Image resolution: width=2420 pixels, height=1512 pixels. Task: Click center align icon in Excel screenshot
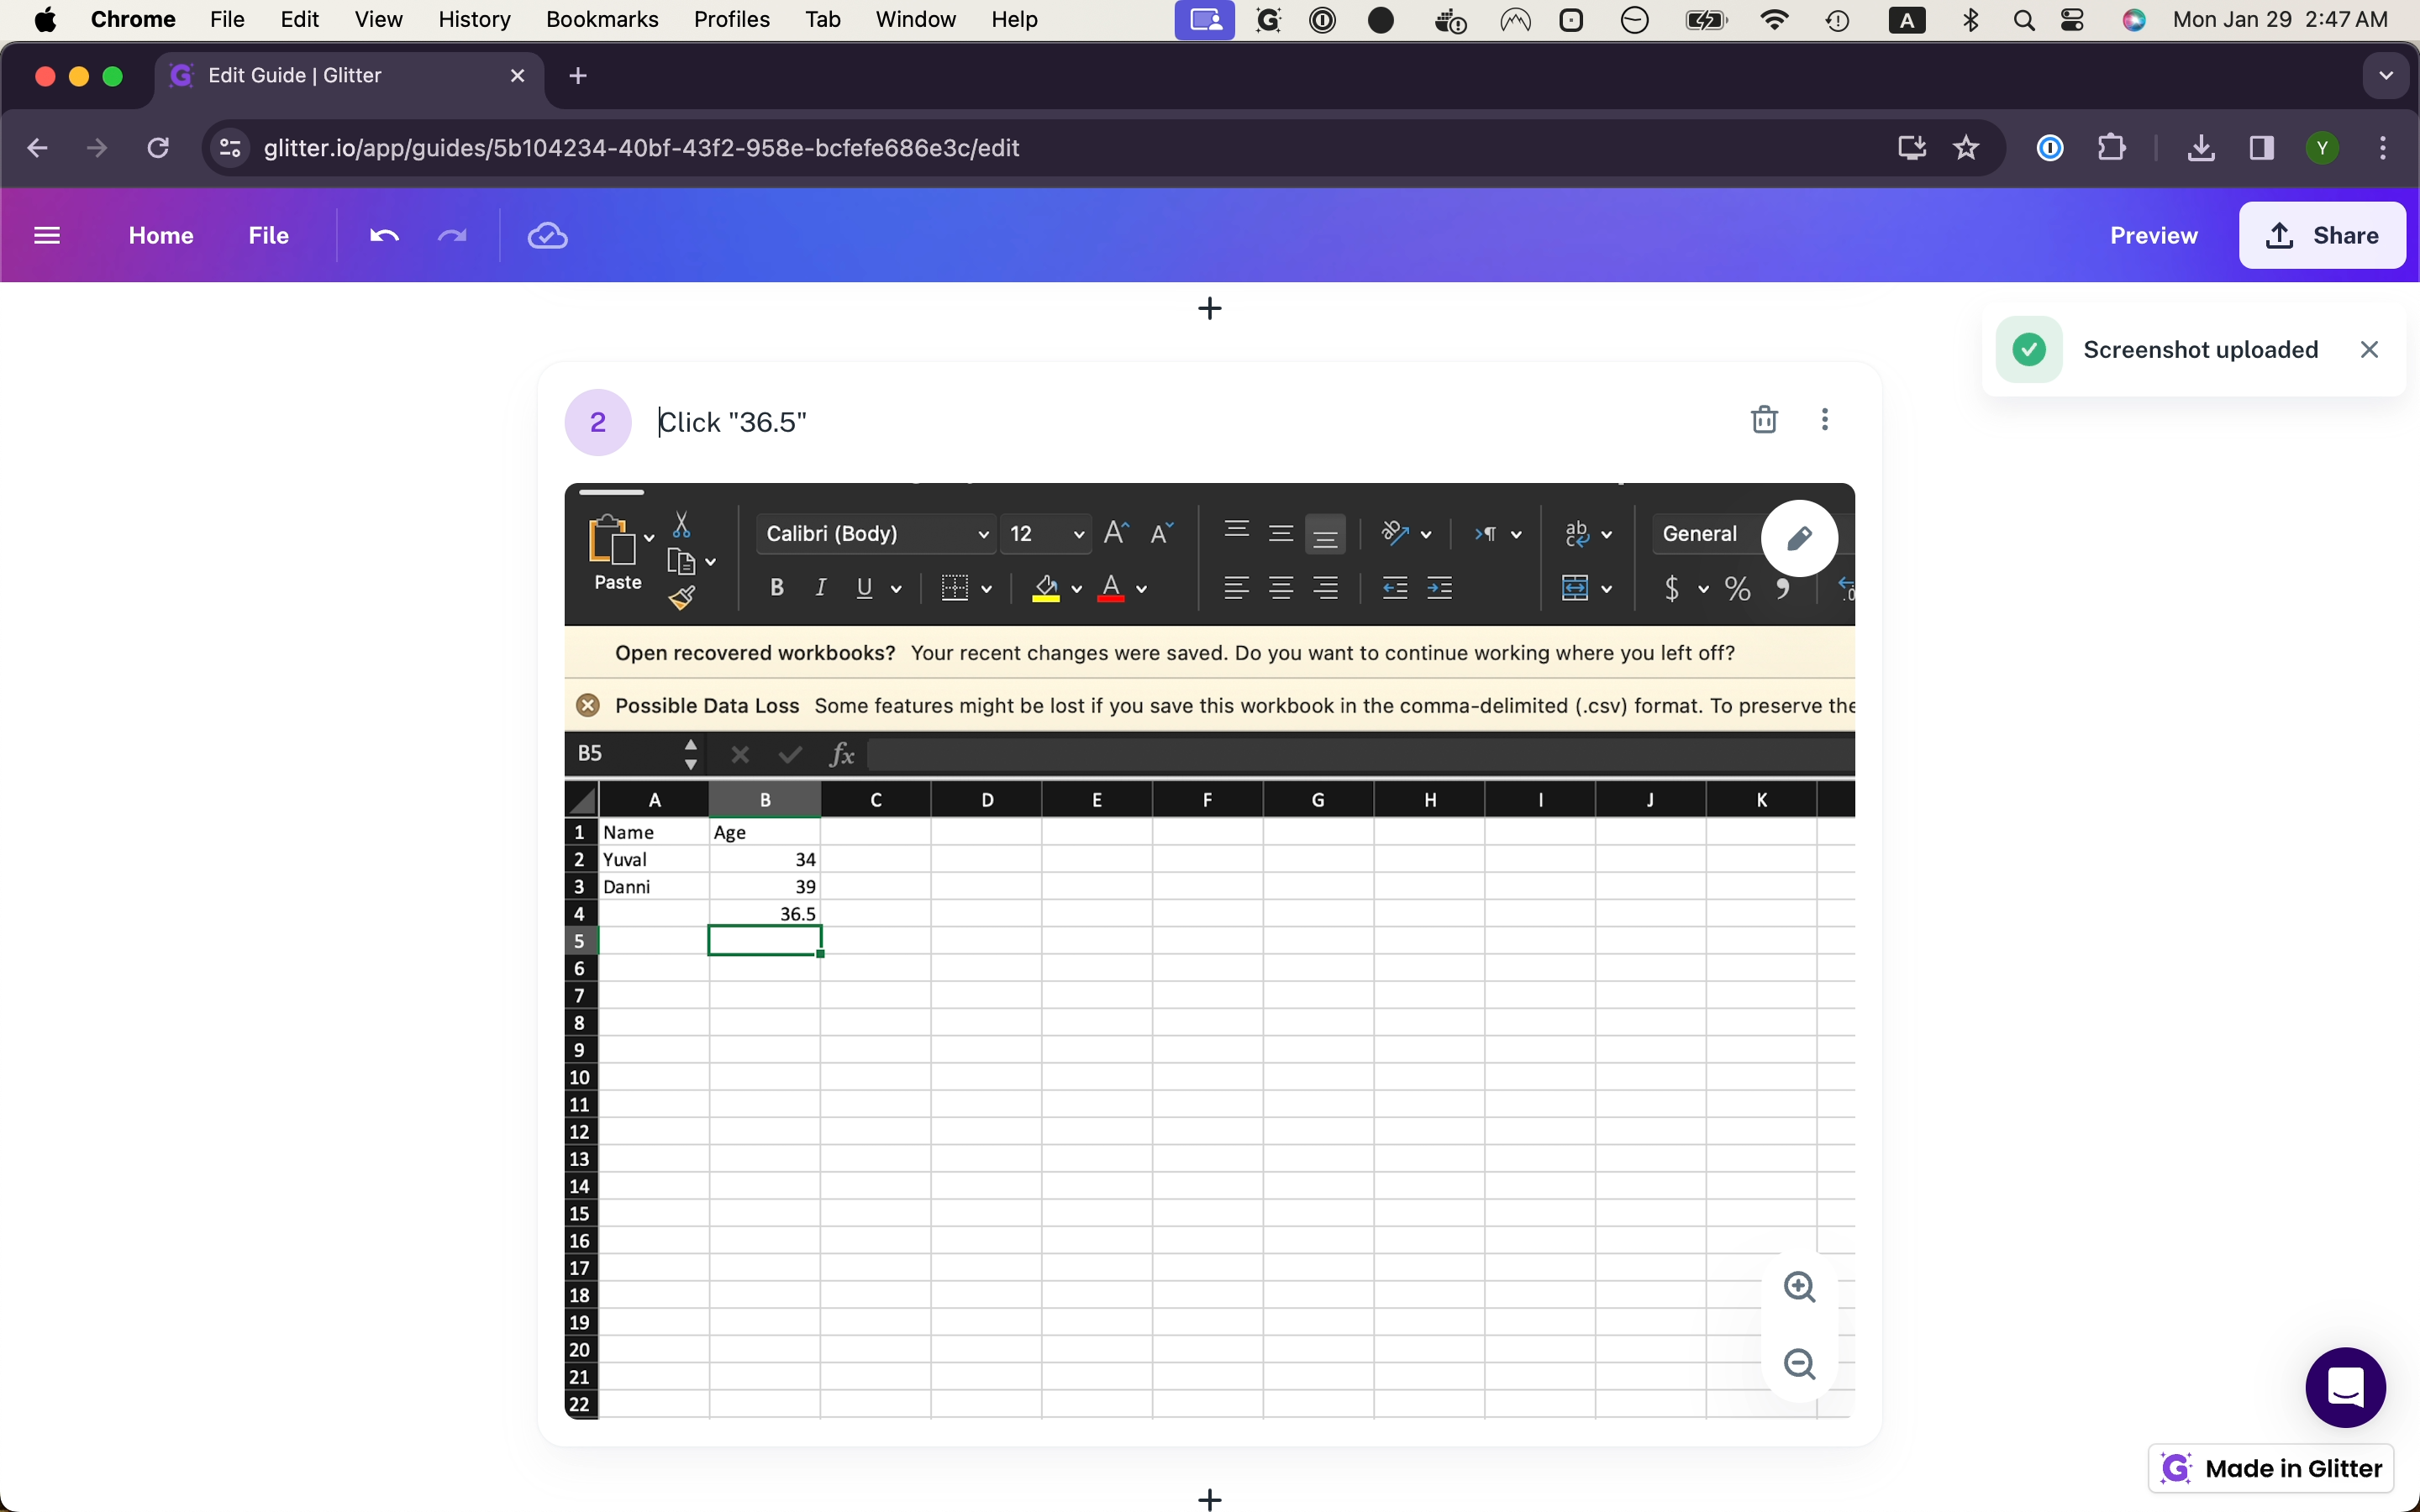click(x=1281, y=588)
